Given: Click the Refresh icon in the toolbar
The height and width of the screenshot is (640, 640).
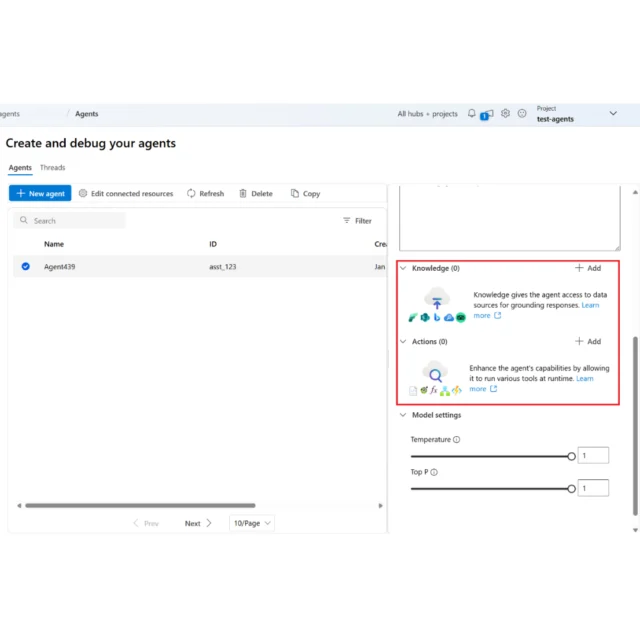Looking at the screenshot, I should (191, 194).
